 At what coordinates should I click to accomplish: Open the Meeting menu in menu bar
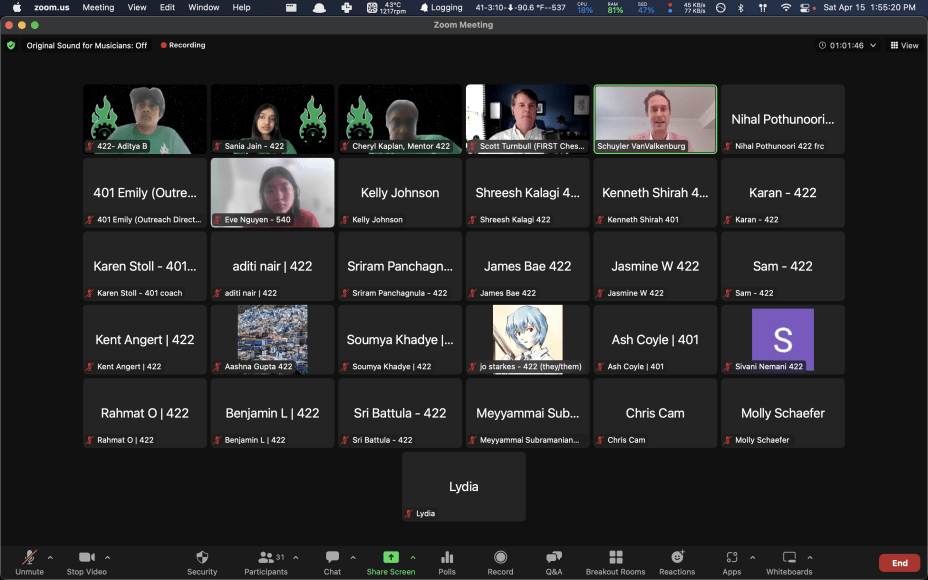(x=98, y=7)
